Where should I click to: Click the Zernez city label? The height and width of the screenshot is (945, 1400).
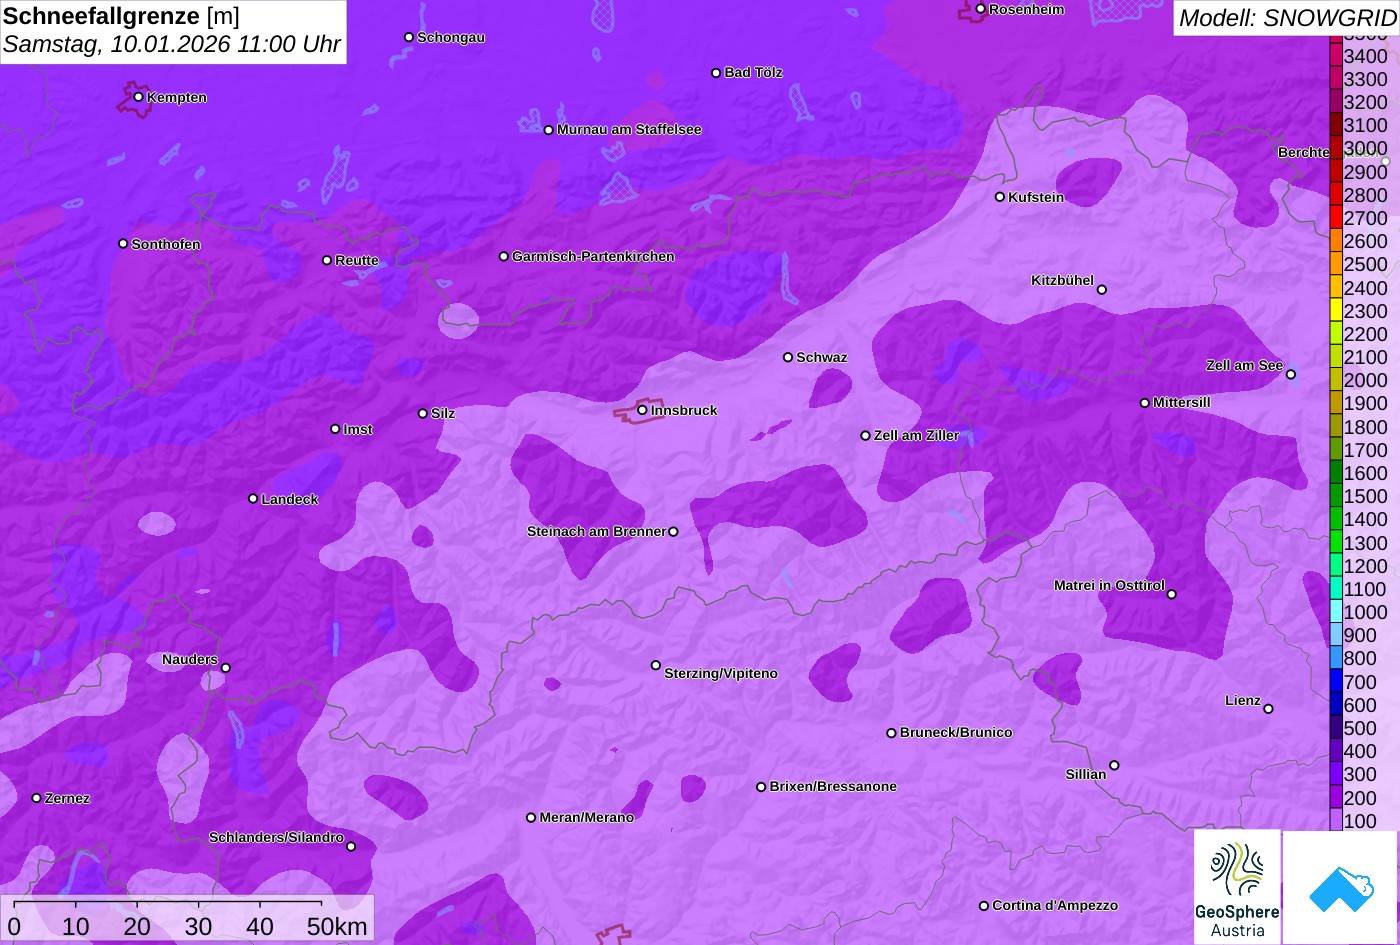click(67, 798)
